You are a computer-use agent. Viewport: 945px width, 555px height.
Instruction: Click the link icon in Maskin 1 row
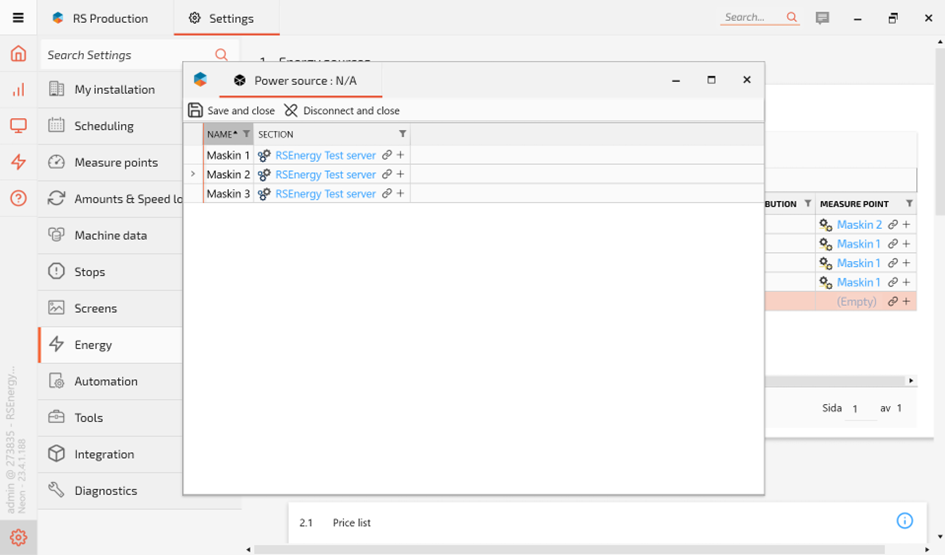(387, 156)
